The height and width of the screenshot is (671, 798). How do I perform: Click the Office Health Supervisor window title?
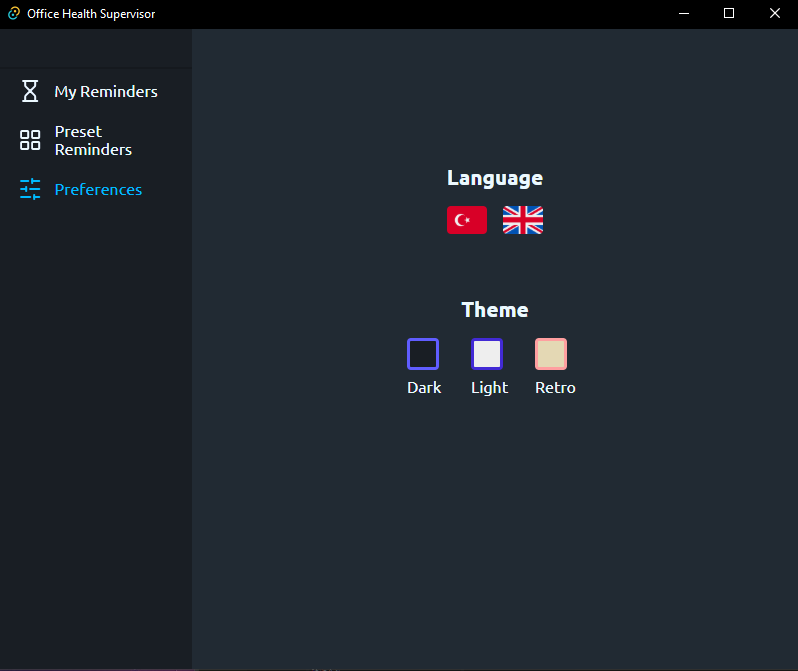pos(91,14)
